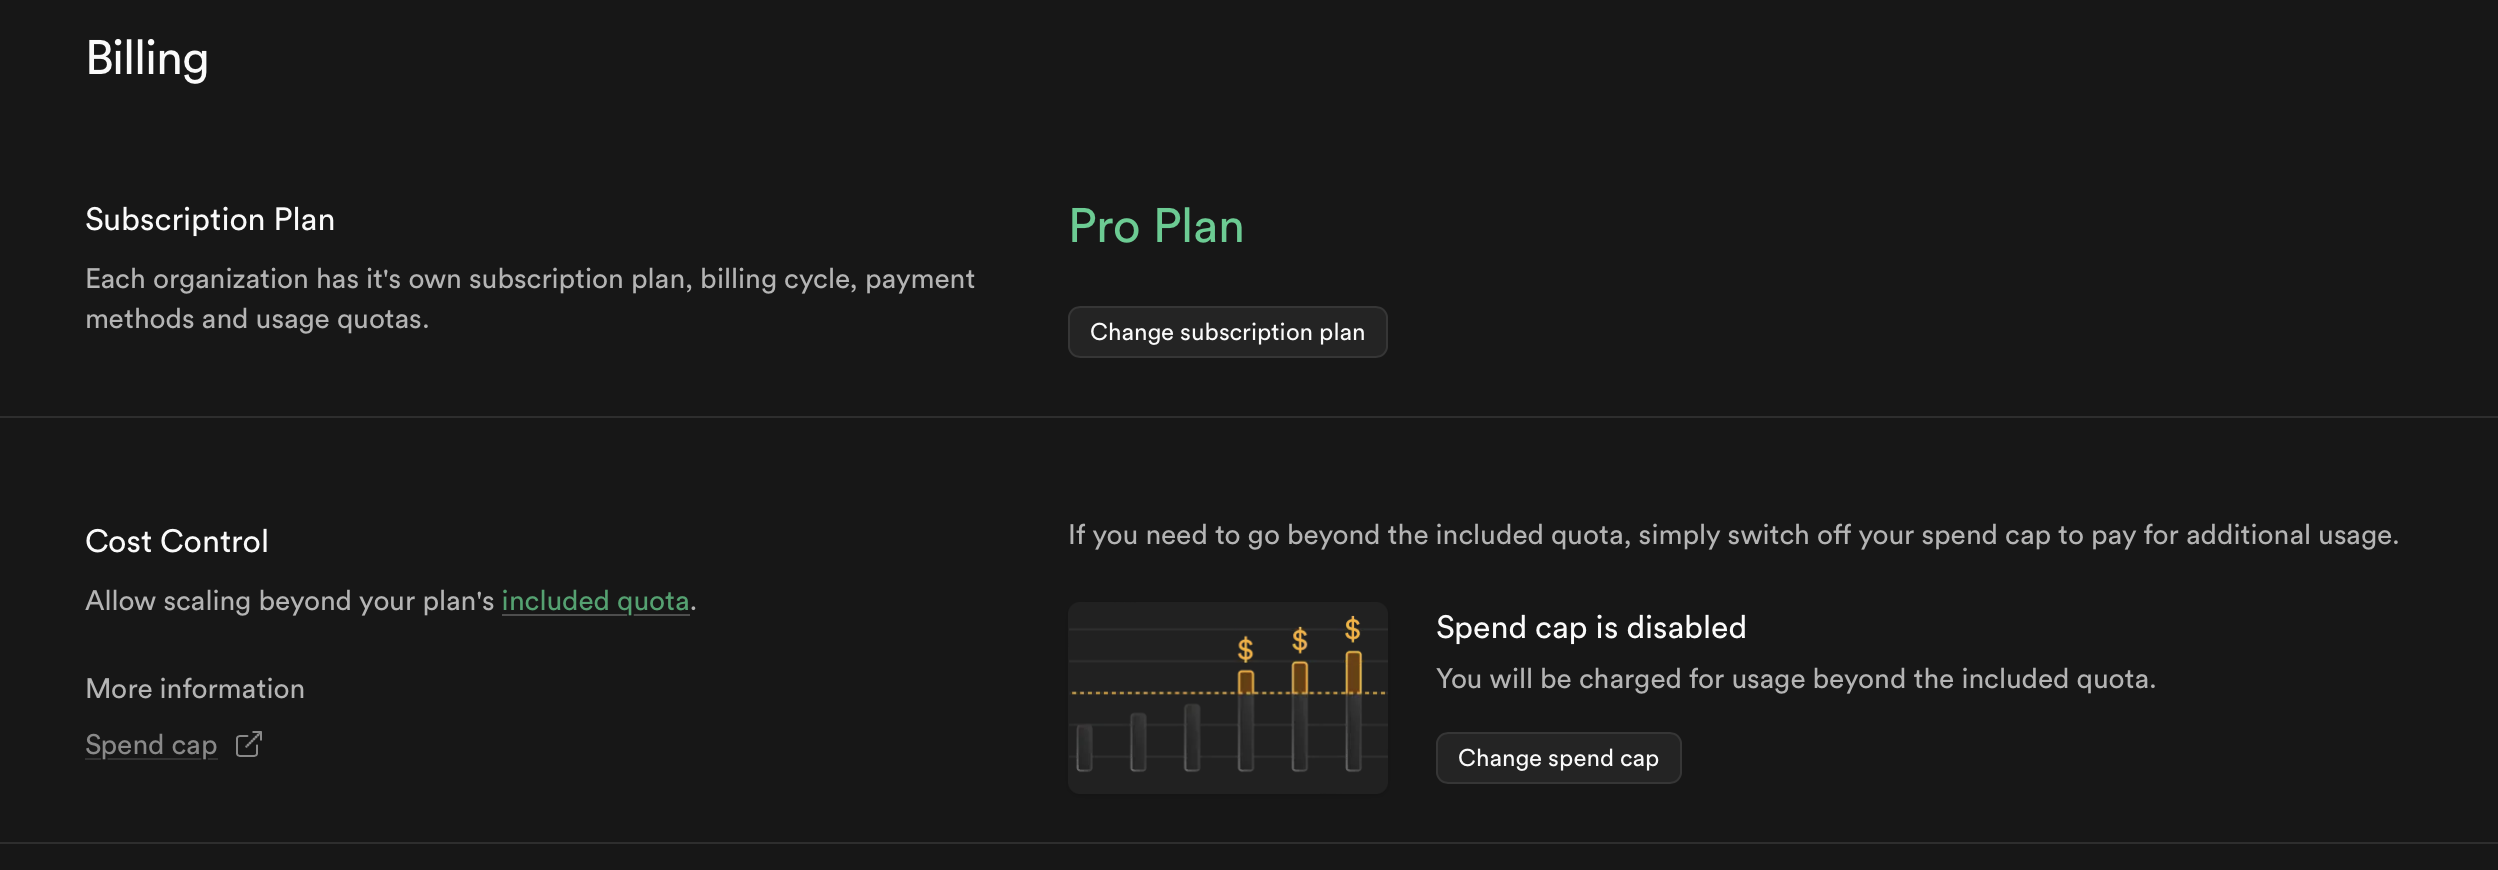This screenshot has width=2498, height=870.
Task: Click the More information label
Action: 195,689
